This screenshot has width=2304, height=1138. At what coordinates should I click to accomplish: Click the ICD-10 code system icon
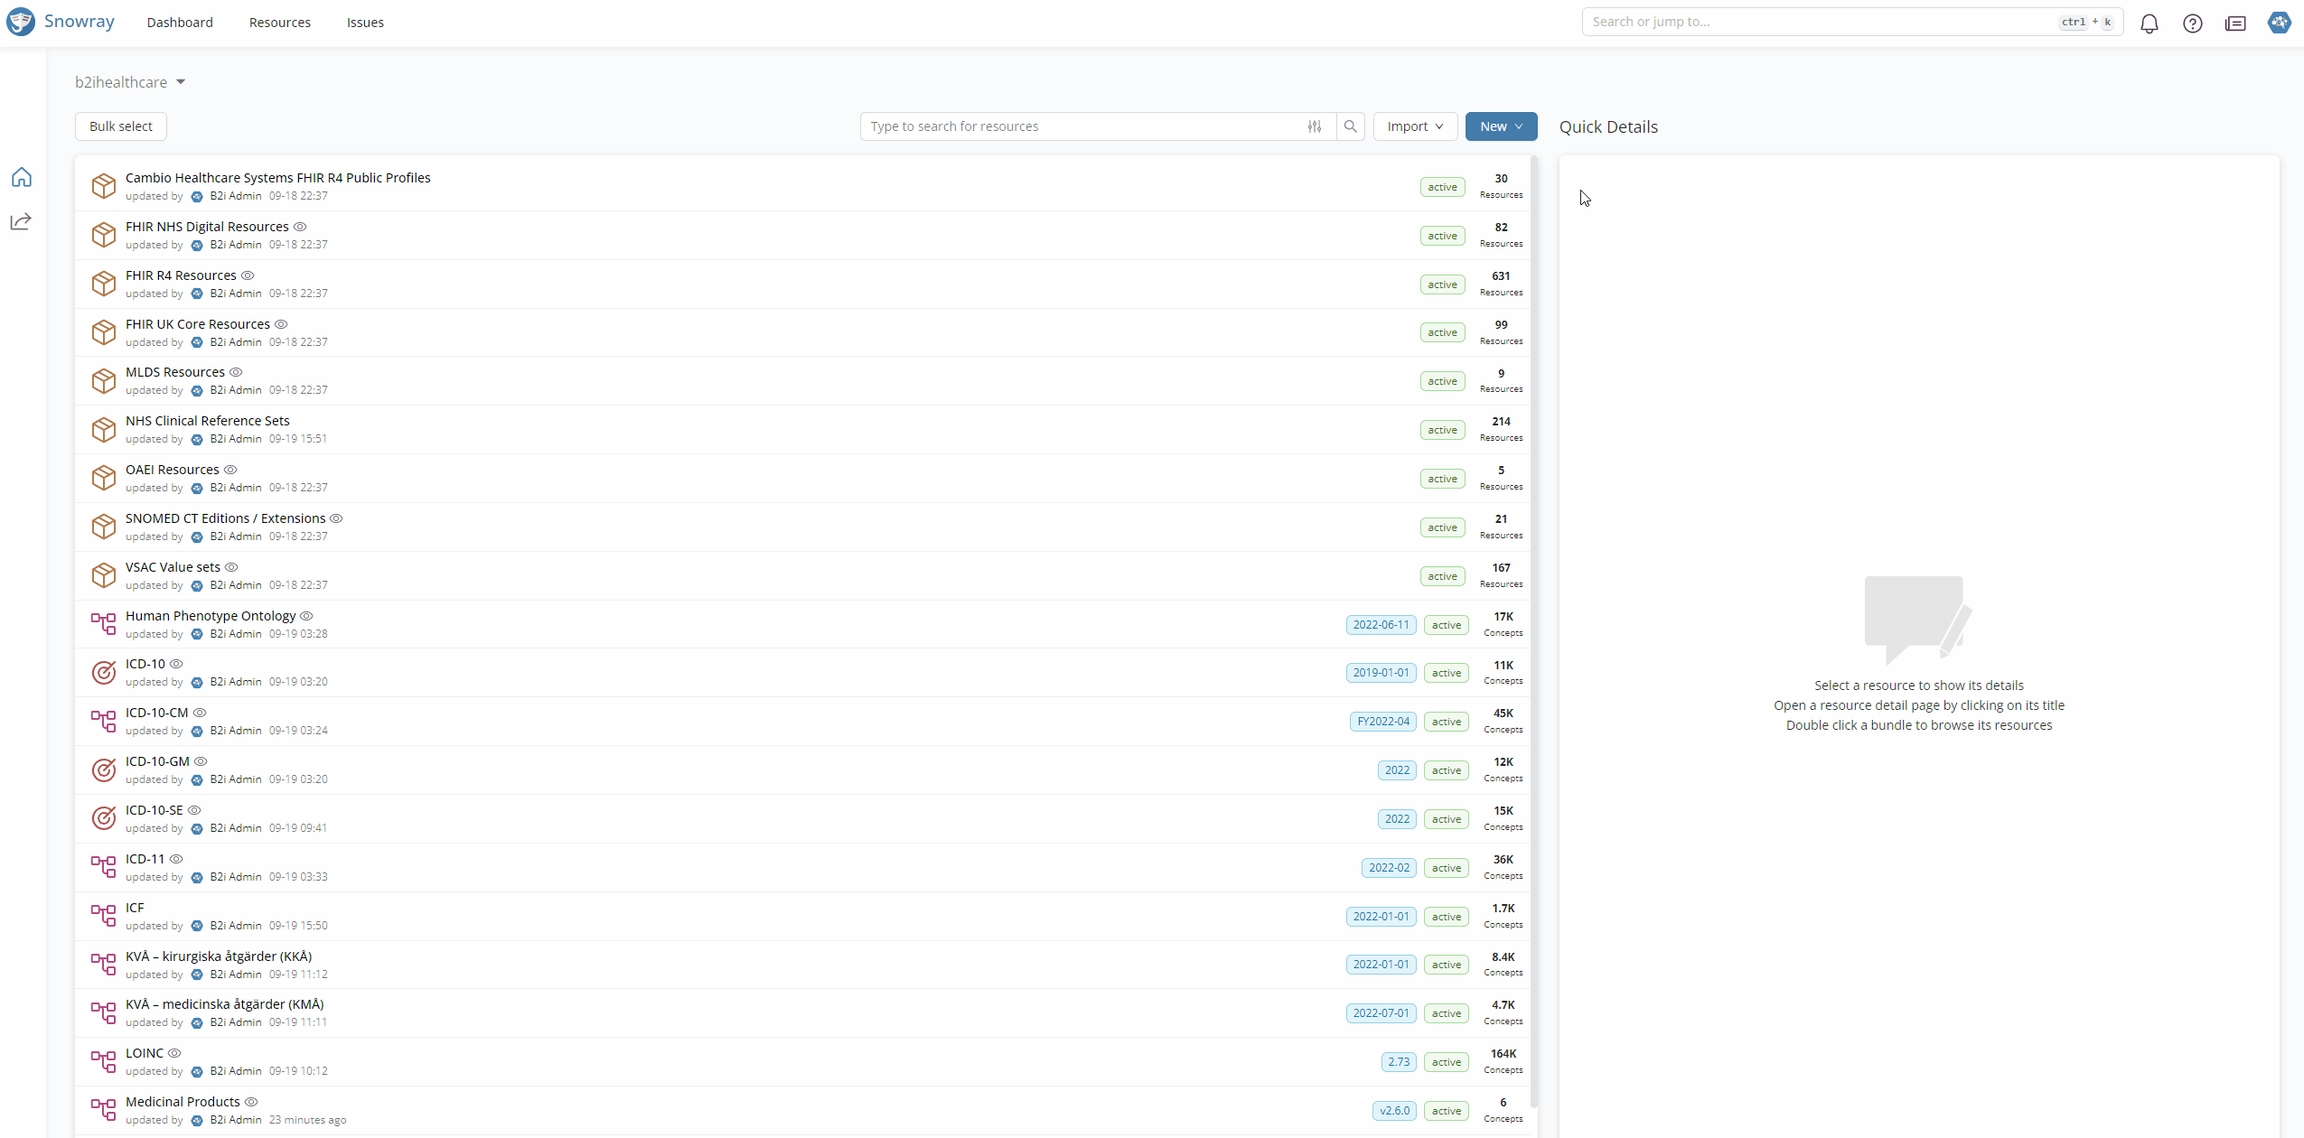point(103,673)
